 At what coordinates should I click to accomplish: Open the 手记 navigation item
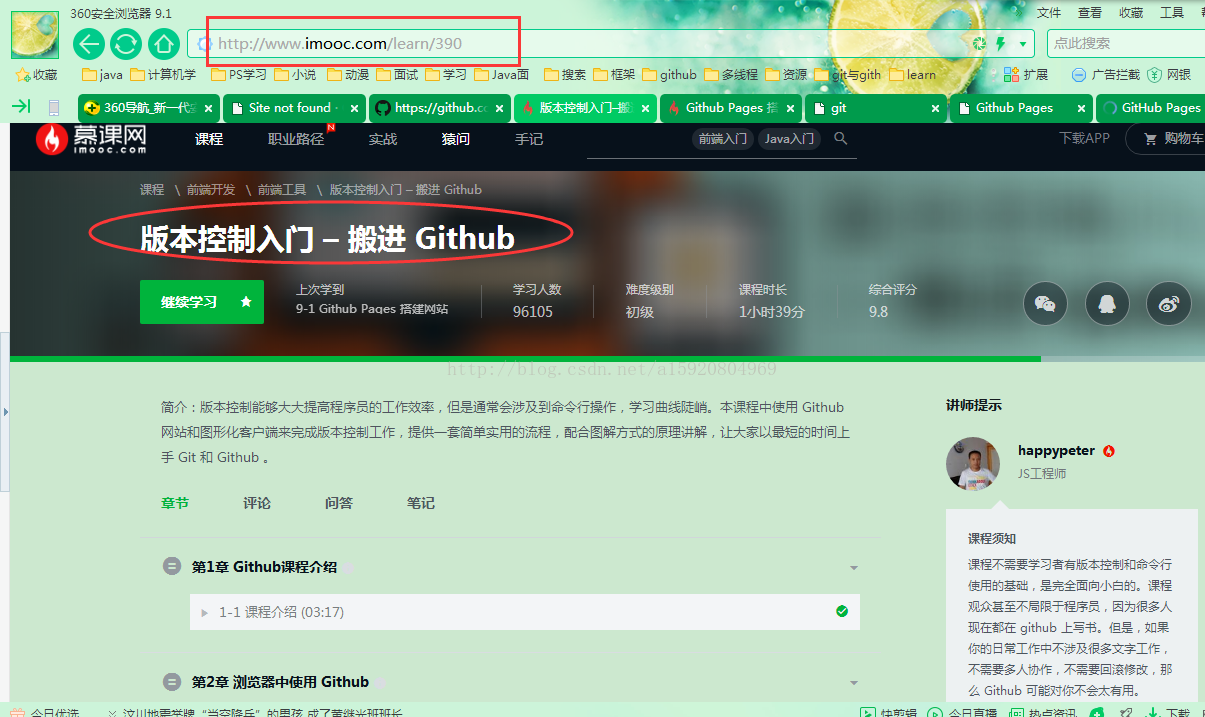coord(529,139)
